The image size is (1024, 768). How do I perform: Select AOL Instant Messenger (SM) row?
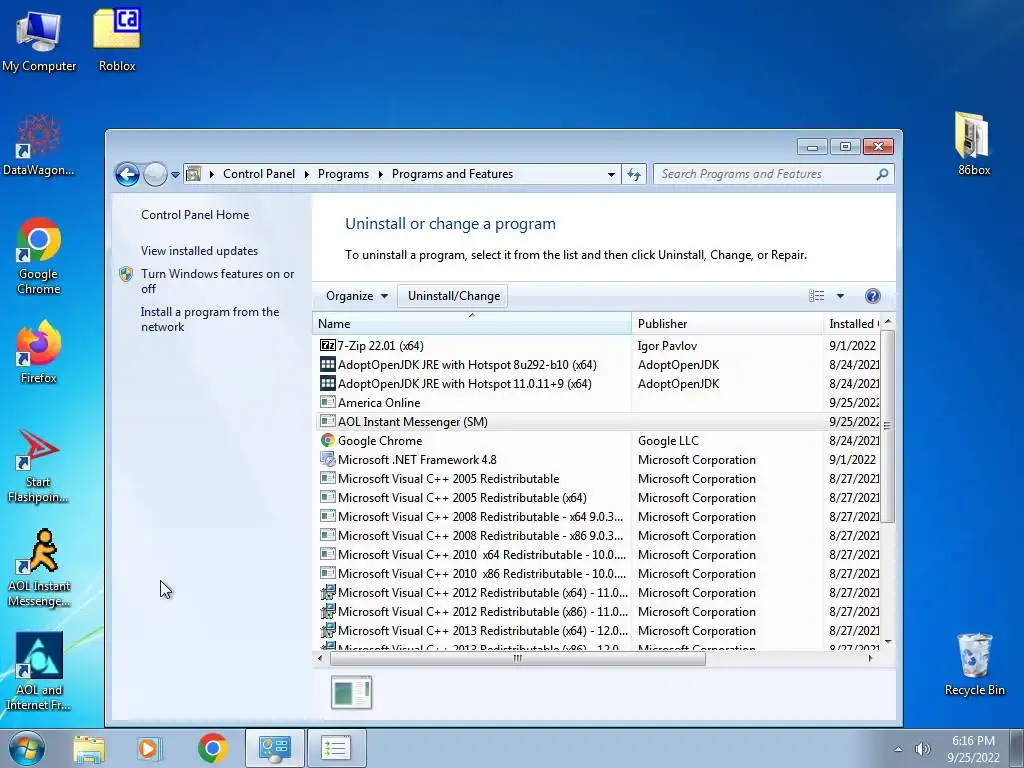coord(598,422)
